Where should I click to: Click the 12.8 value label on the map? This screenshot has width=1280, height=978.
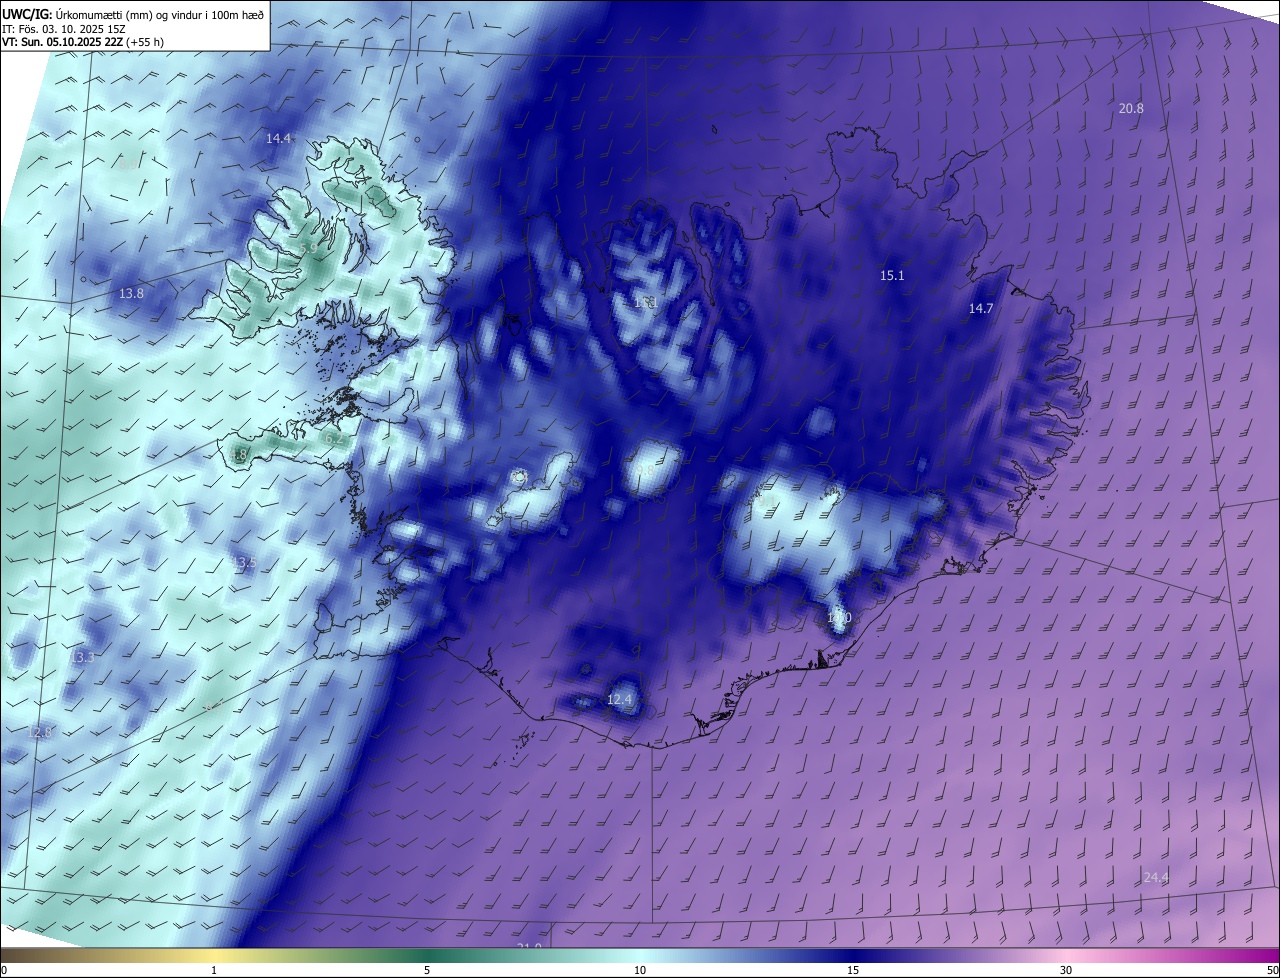coord(38,732)
